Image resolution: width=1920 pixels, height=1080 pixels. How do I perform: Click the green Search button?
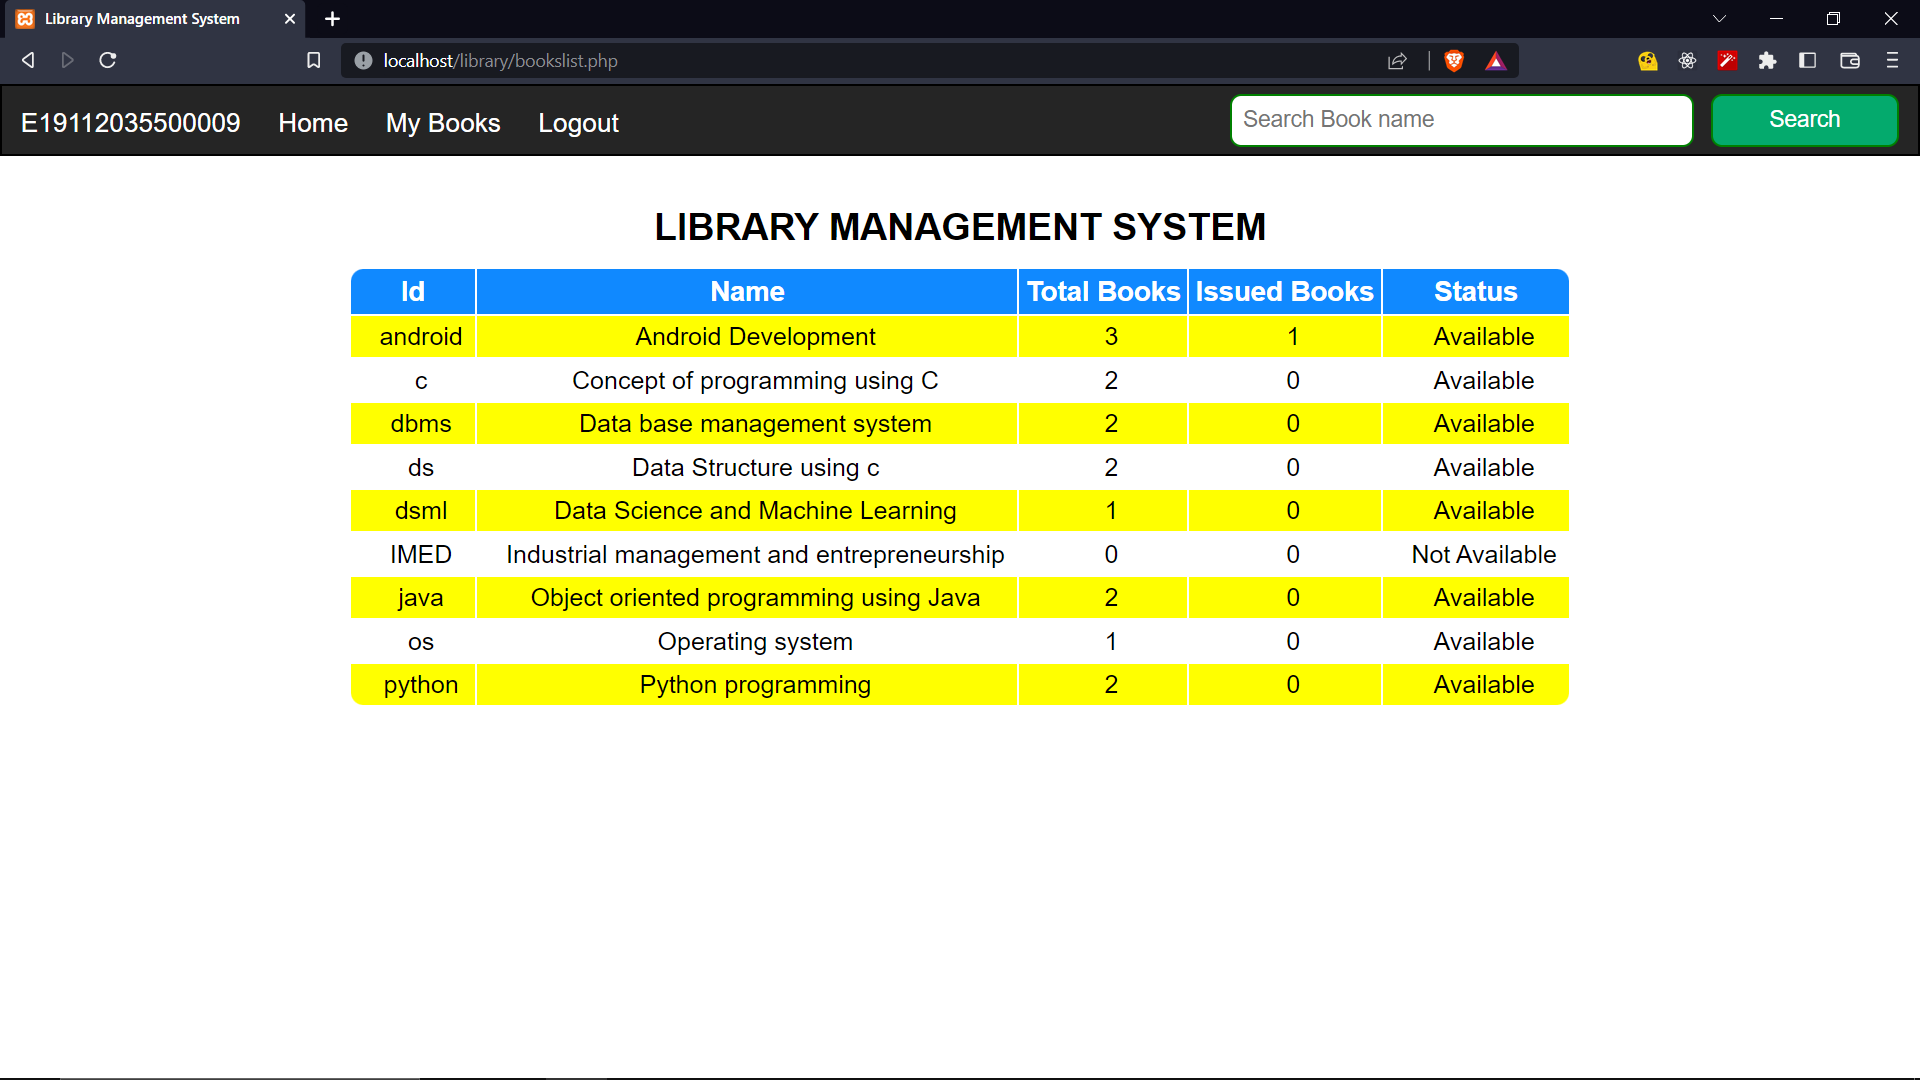(1803, 120)
